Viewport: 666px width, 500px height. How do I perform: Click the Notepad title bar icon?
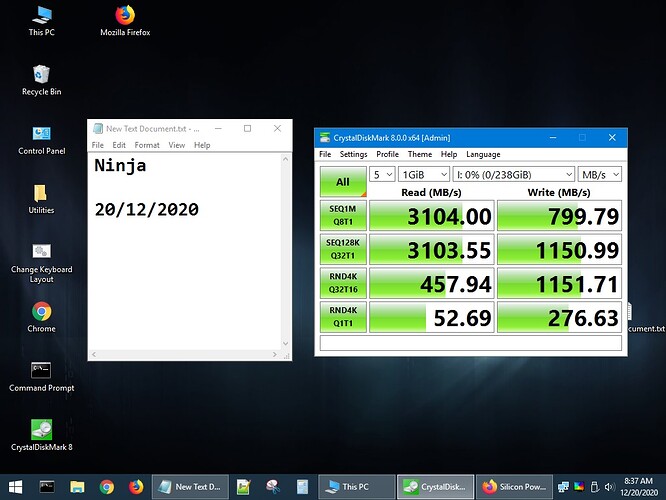coord(98,128)
